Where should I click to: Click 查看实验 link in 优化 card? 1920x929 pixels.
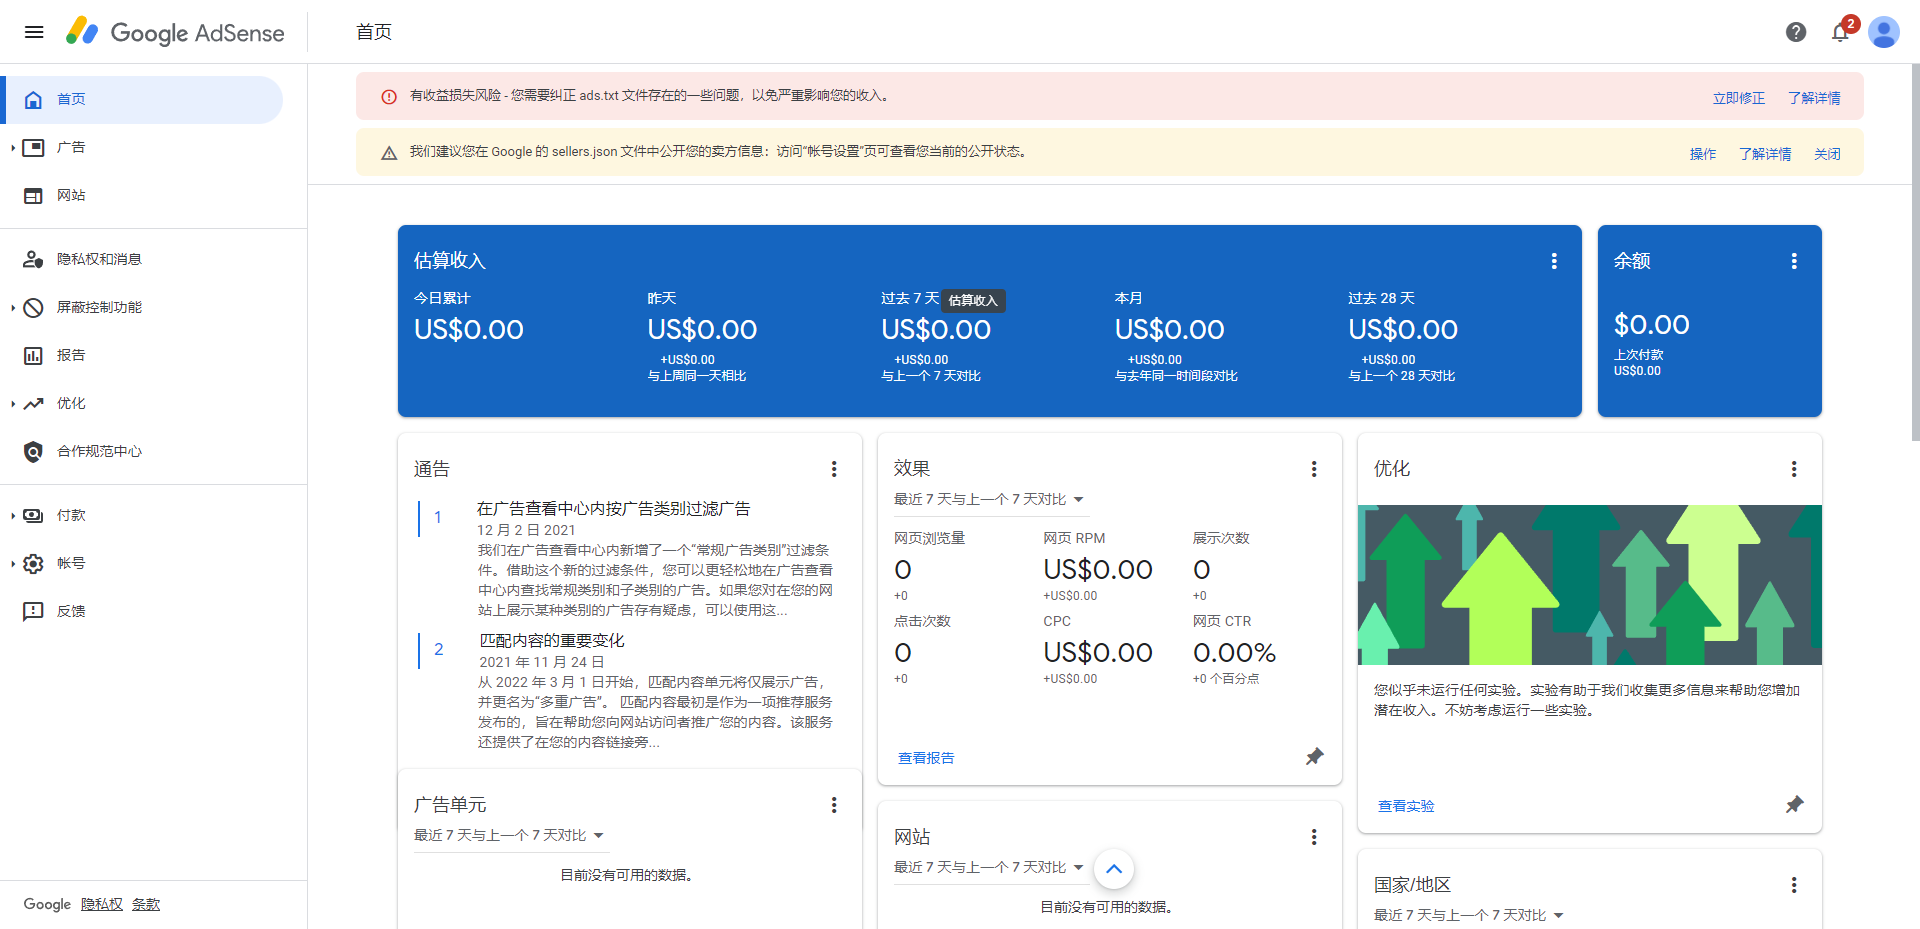coord(1406,806)
